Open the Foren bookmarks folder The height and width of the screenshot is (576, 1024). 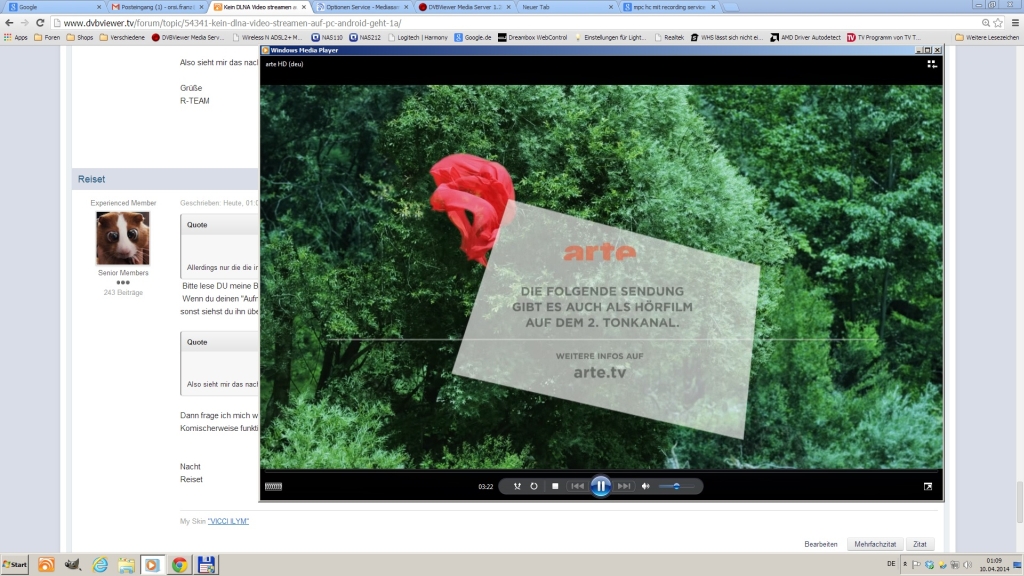tap(47, 37)
